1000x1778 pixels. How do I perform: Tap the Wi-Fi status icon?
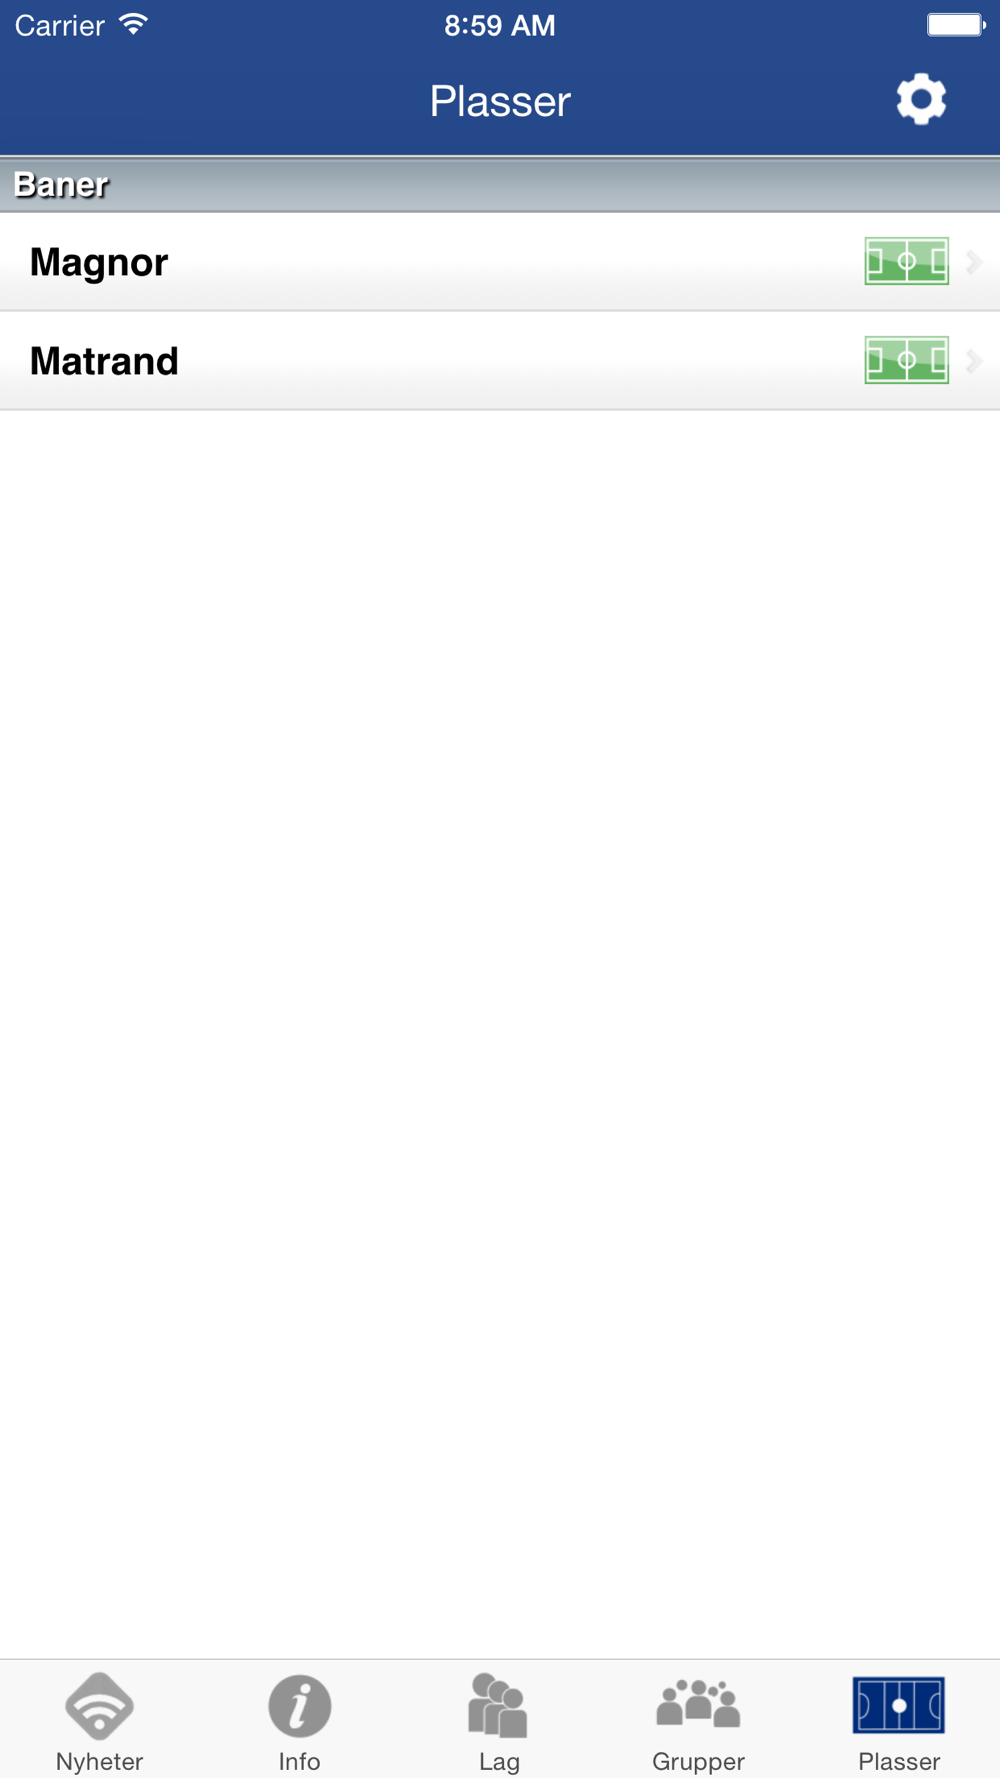pyautogui.click(x=133, y=24)
